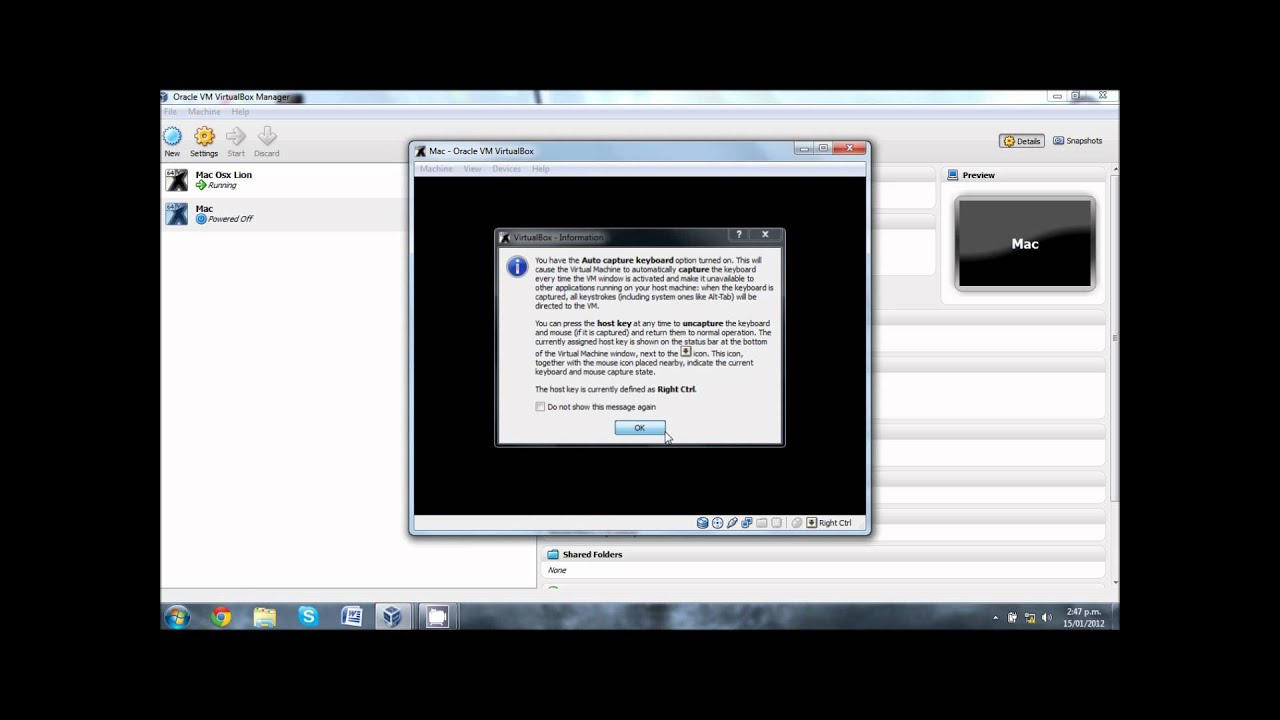Click the running VM window taskbar icon
This screenshot has height=720, width=1280.
[x=437, y=617]
